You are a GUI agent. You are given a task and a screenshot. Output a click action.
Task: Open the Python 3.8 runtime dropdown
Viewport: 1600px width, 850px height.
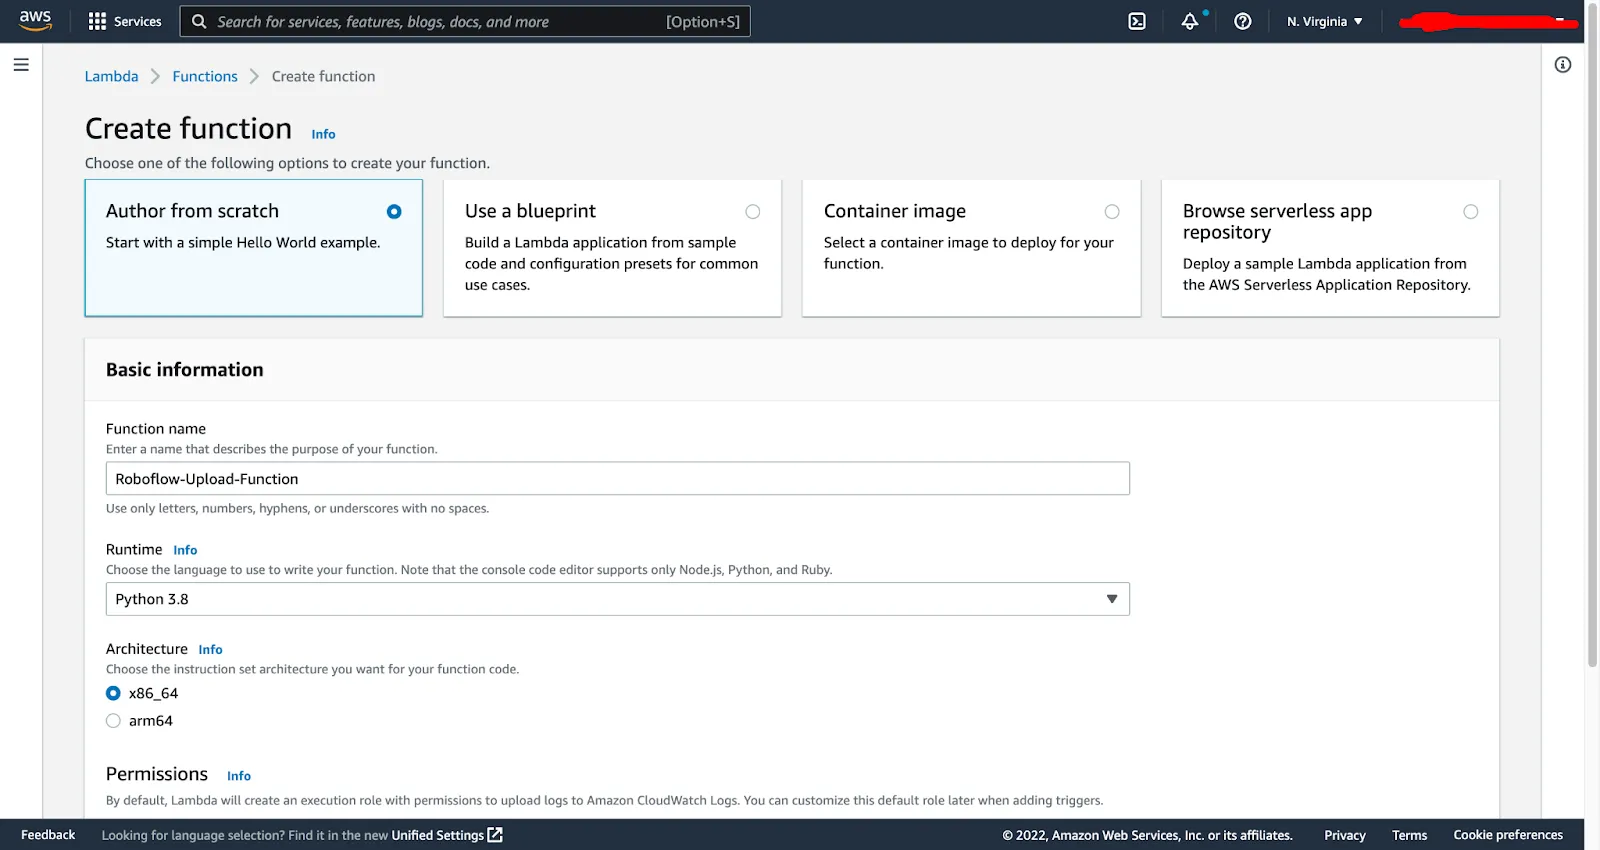(618, 599)
